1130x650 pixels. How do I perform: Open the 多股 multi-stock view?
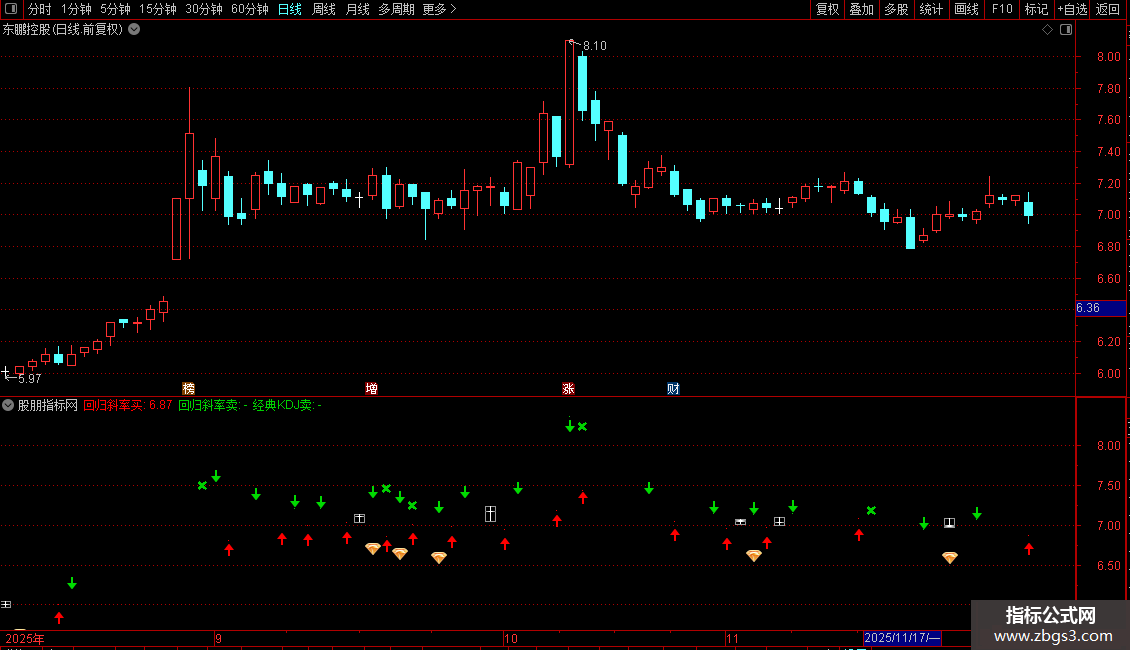coord(896,9)
